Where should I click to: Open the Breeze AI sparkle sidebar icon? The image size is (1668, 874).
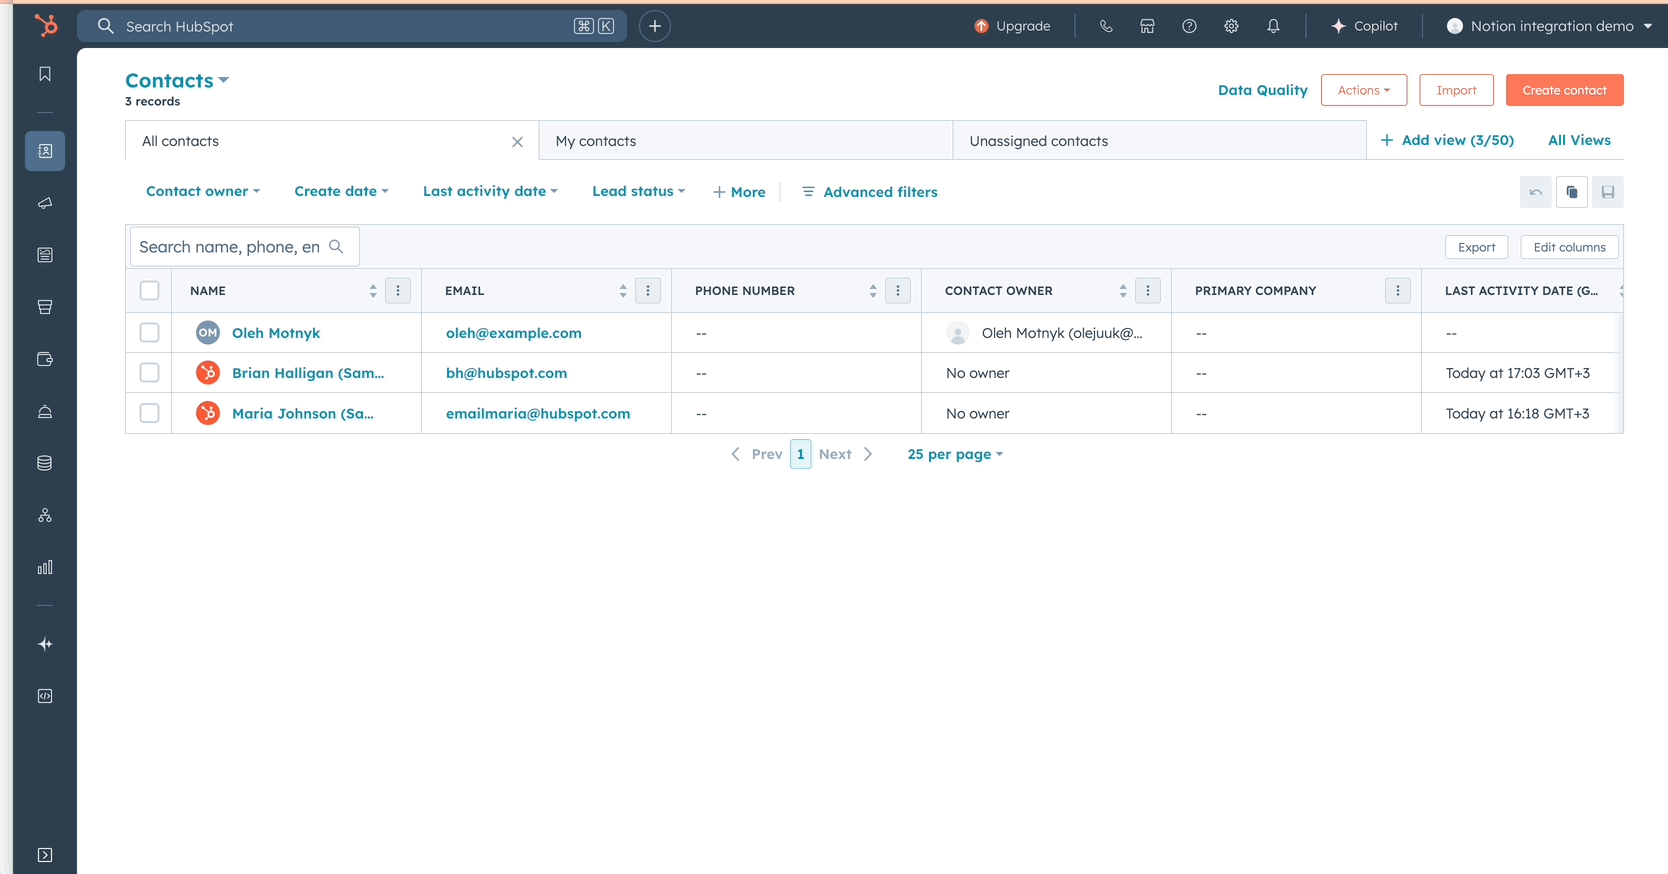45,644
